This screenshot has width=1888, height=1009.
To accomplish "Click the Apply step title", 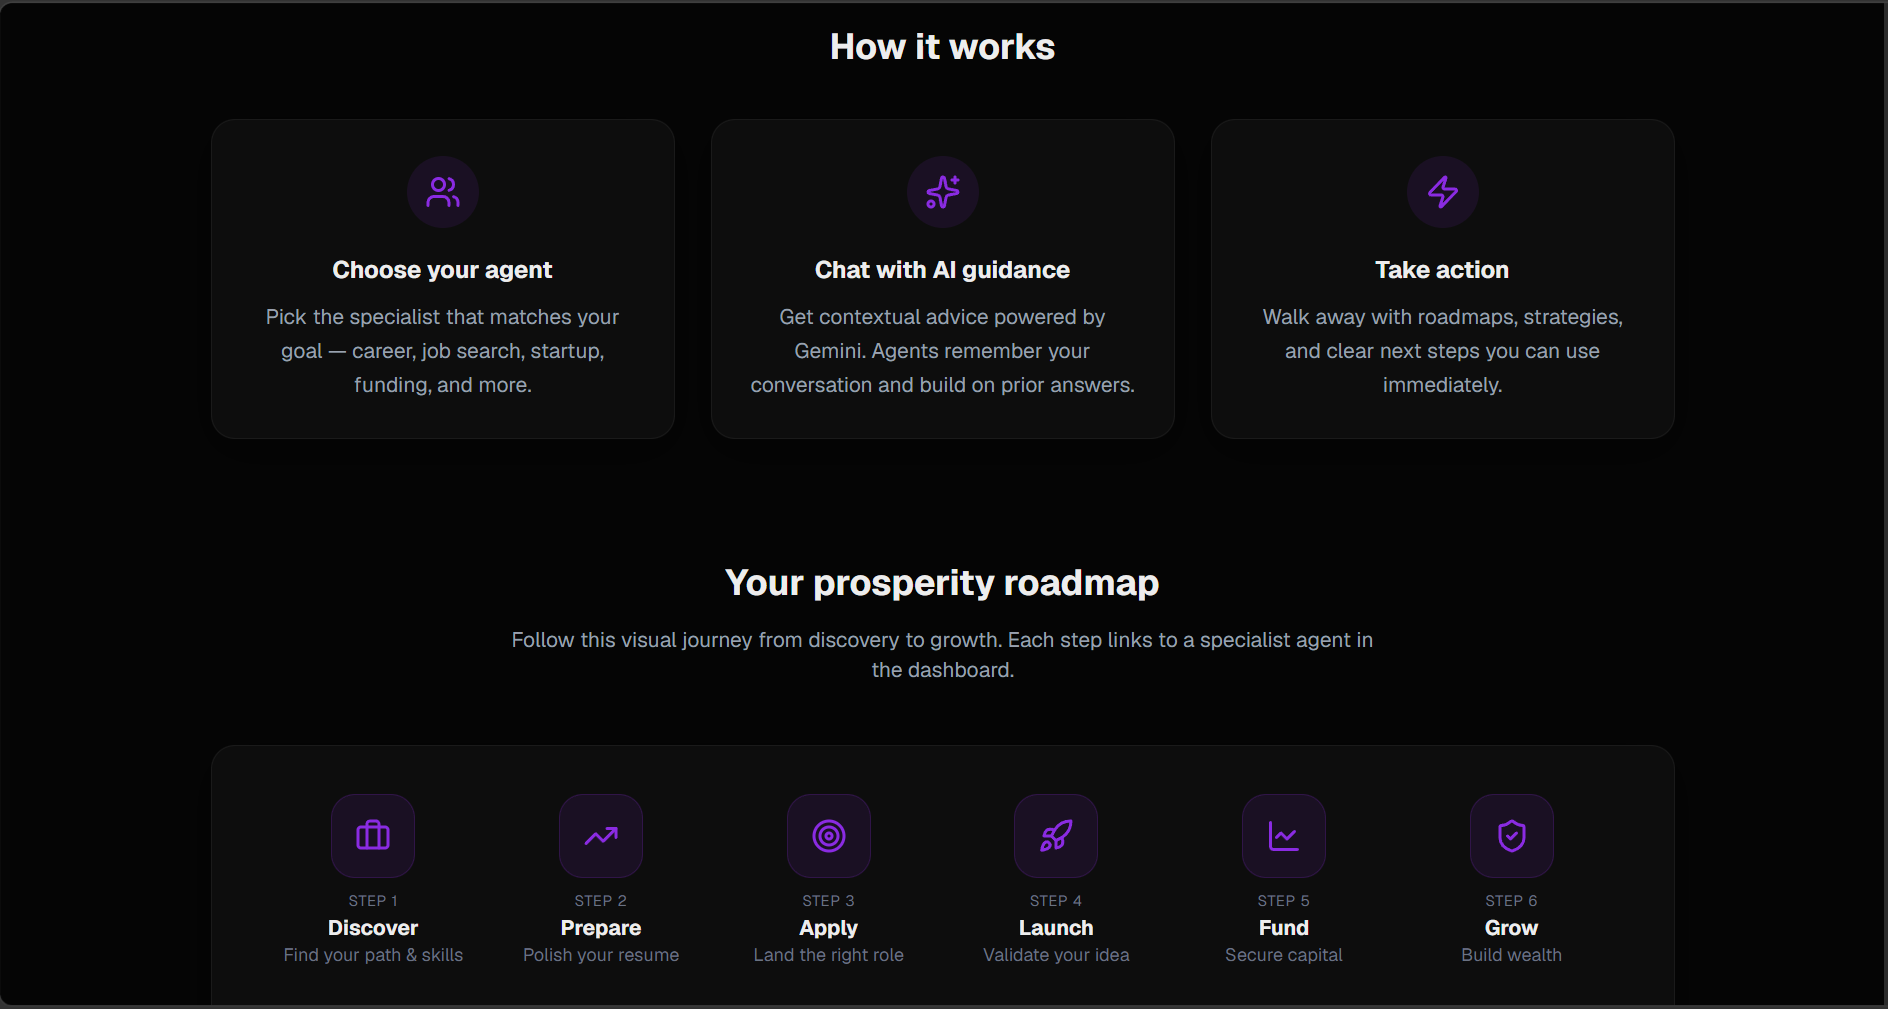I will [829, 928].
